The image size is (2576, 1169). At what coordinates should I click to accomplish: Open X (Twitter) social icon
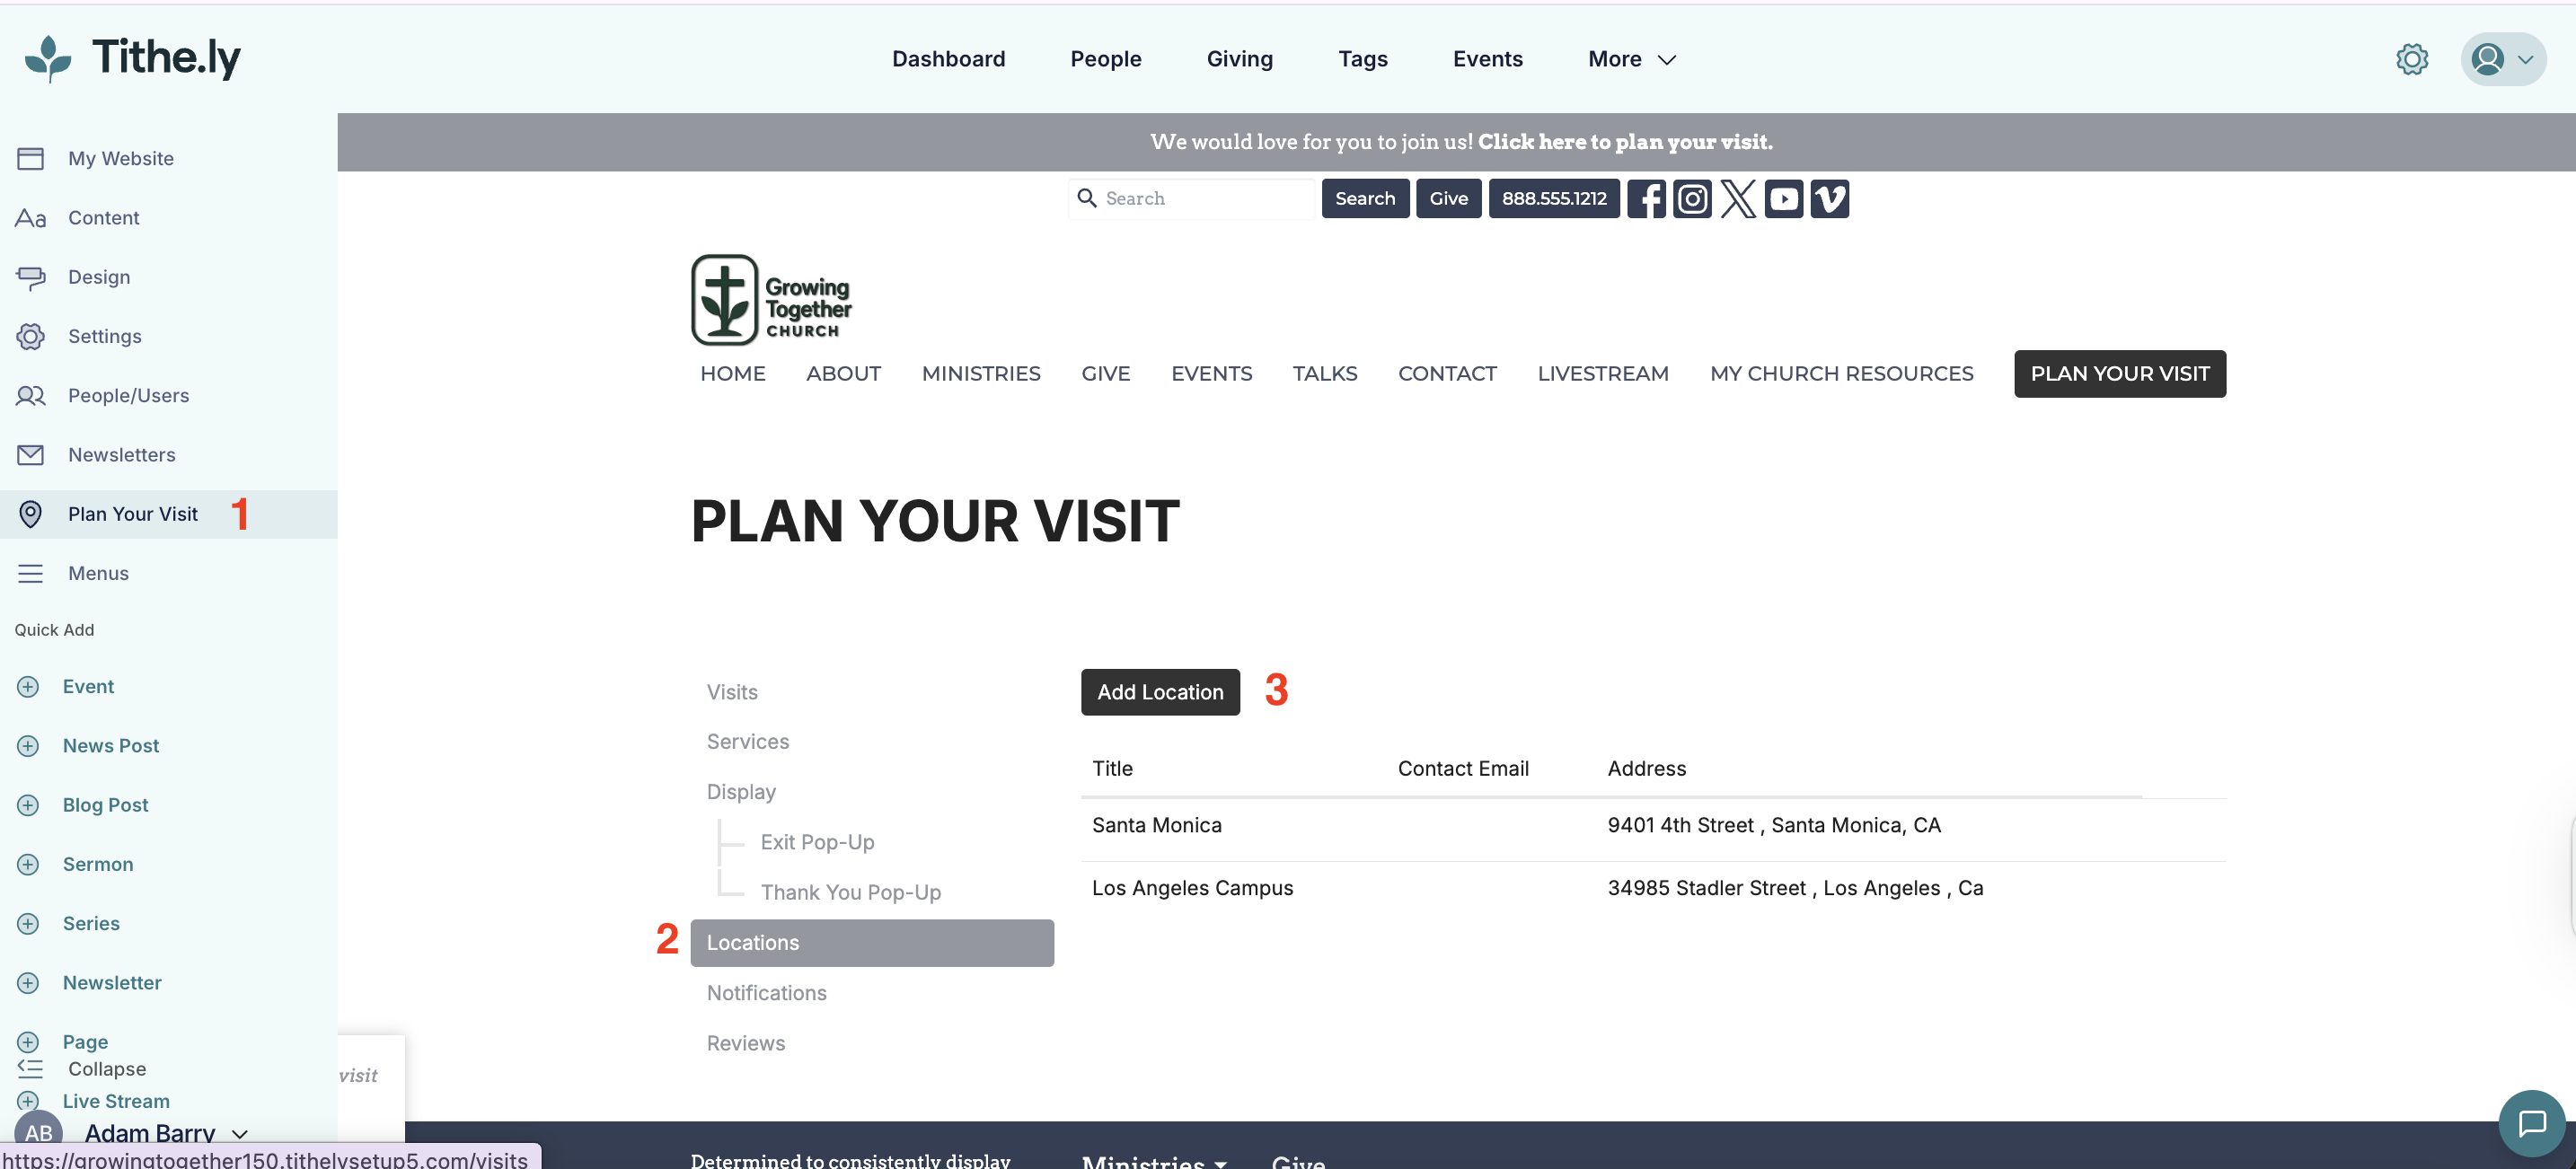click(1738, 198)
